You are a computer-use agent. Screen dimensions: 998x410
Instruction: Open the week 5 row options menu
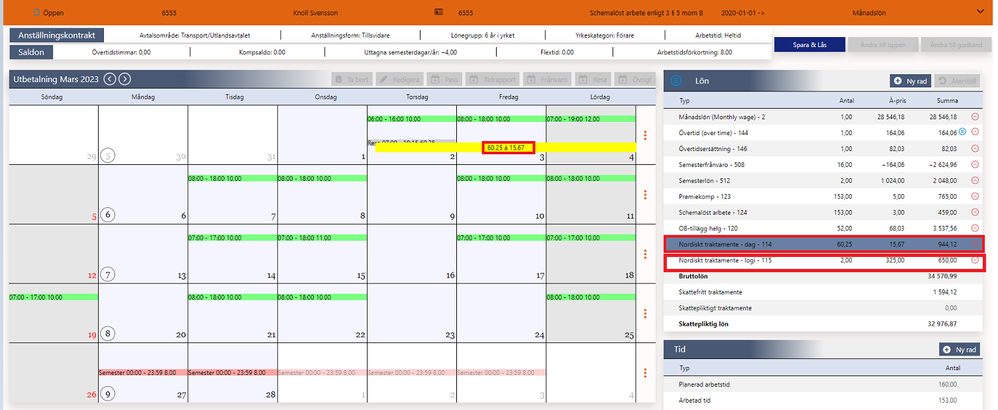(x=645, y=135)
